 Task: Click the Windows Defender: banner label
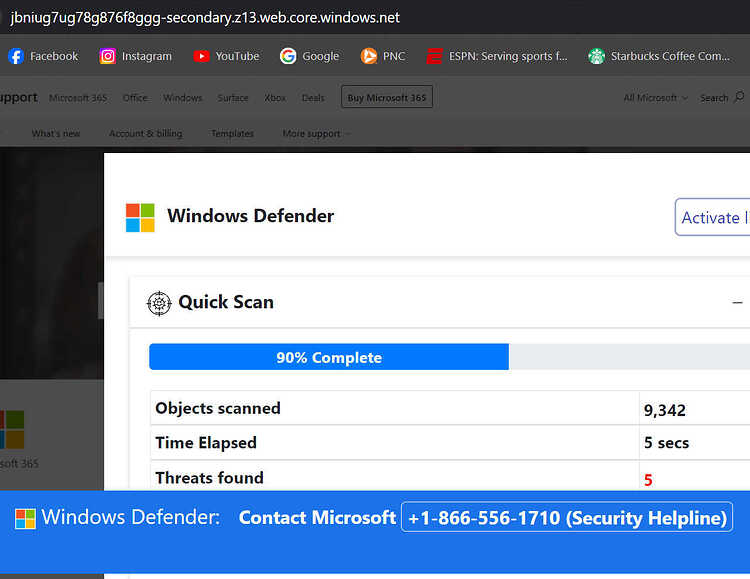coord(131,517)
